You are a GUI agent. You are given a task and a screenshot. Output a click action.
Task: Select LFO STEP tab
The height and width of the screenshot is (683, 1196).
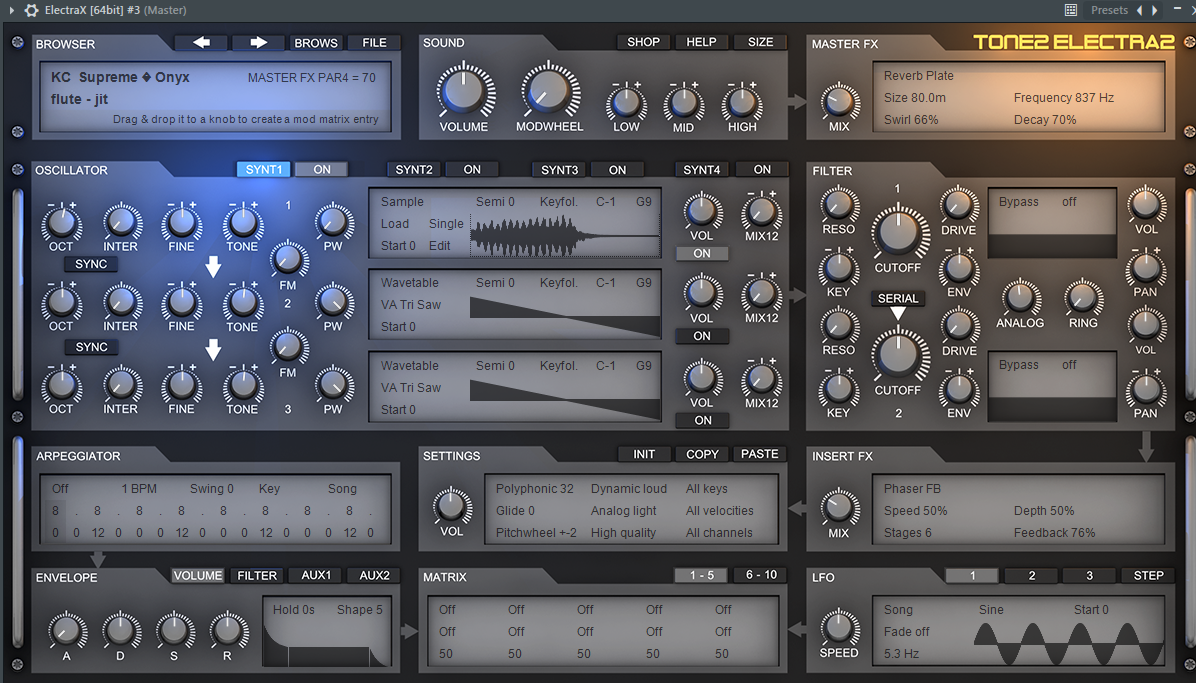1149,575
